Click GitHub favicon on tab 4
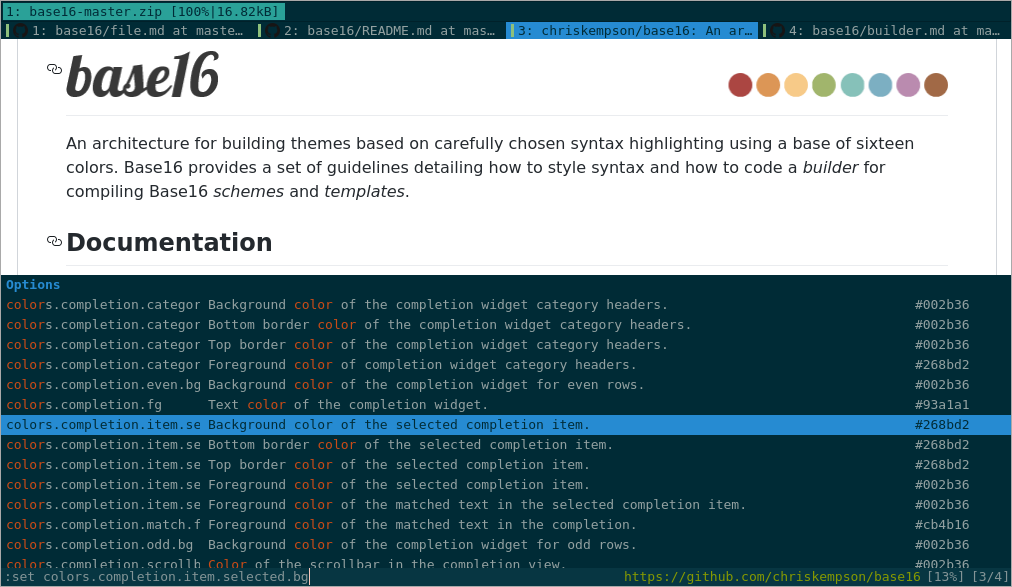This screenshot has width=1012, height=587. 777,30
